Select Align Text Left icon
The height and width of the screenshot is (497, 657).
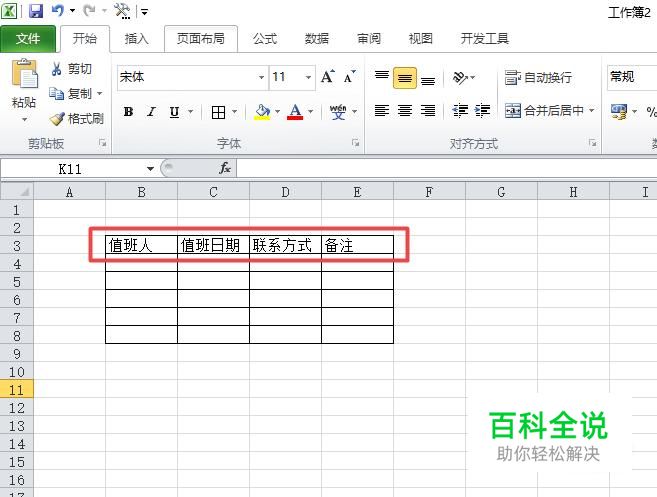(382, 111)
